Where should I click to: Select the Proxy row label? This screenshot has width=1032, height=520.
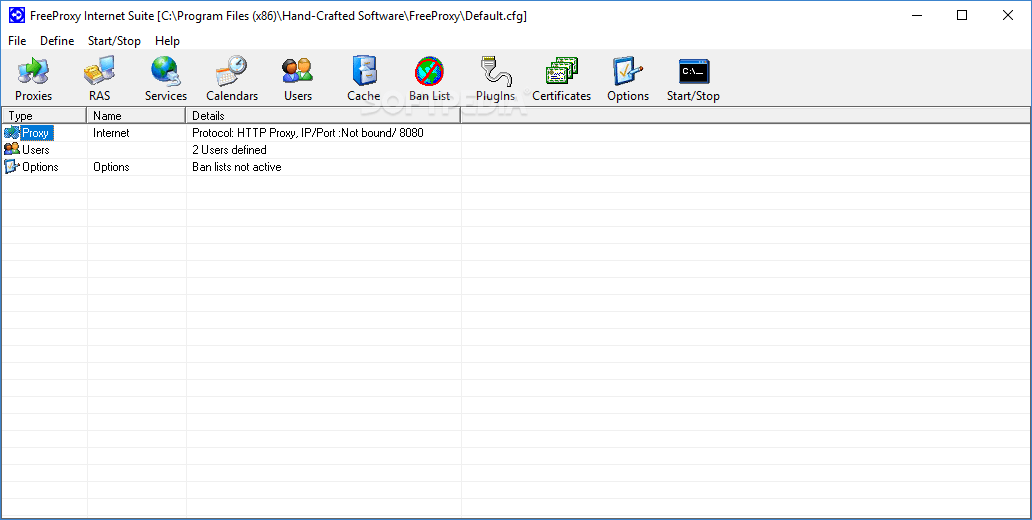tap(36, 133)
